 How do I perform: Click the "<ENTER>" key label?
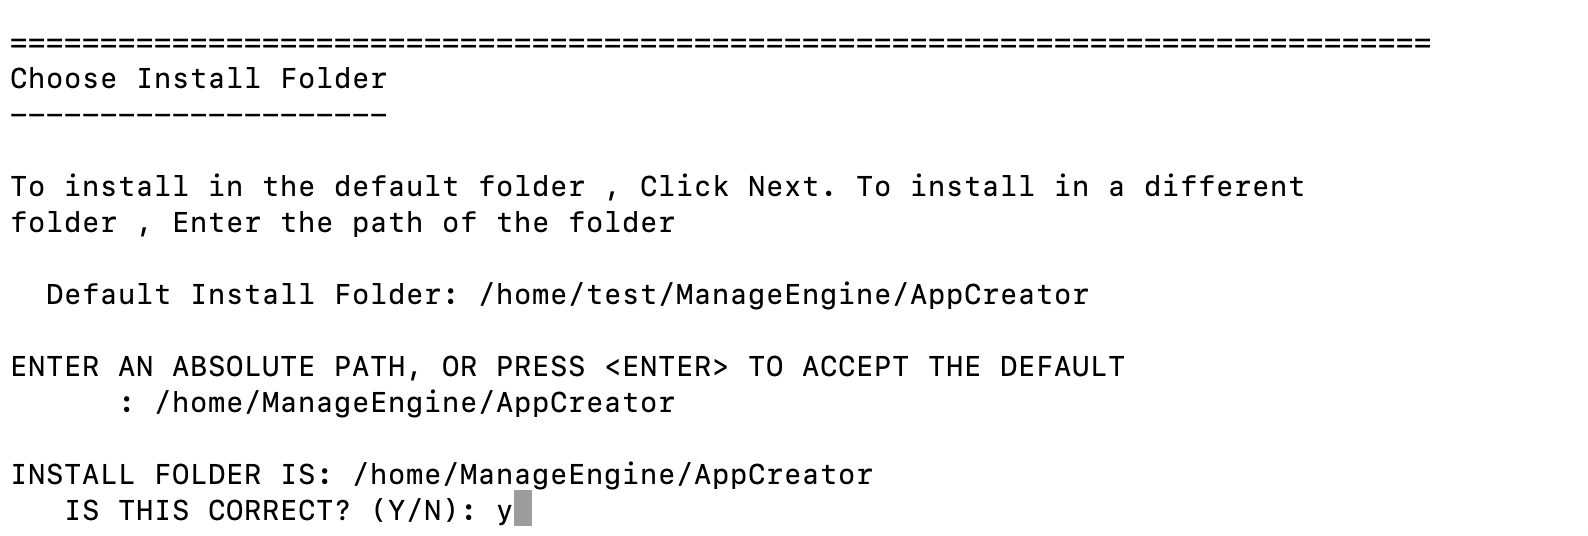(667, 367)
